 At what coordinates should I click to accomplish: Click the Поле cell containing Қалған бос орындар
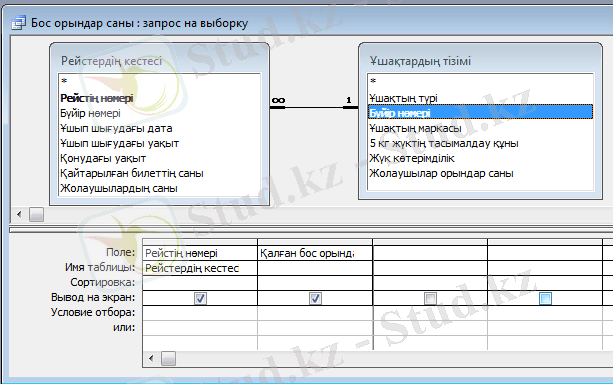pyautogui.click(x=315, y=253)
